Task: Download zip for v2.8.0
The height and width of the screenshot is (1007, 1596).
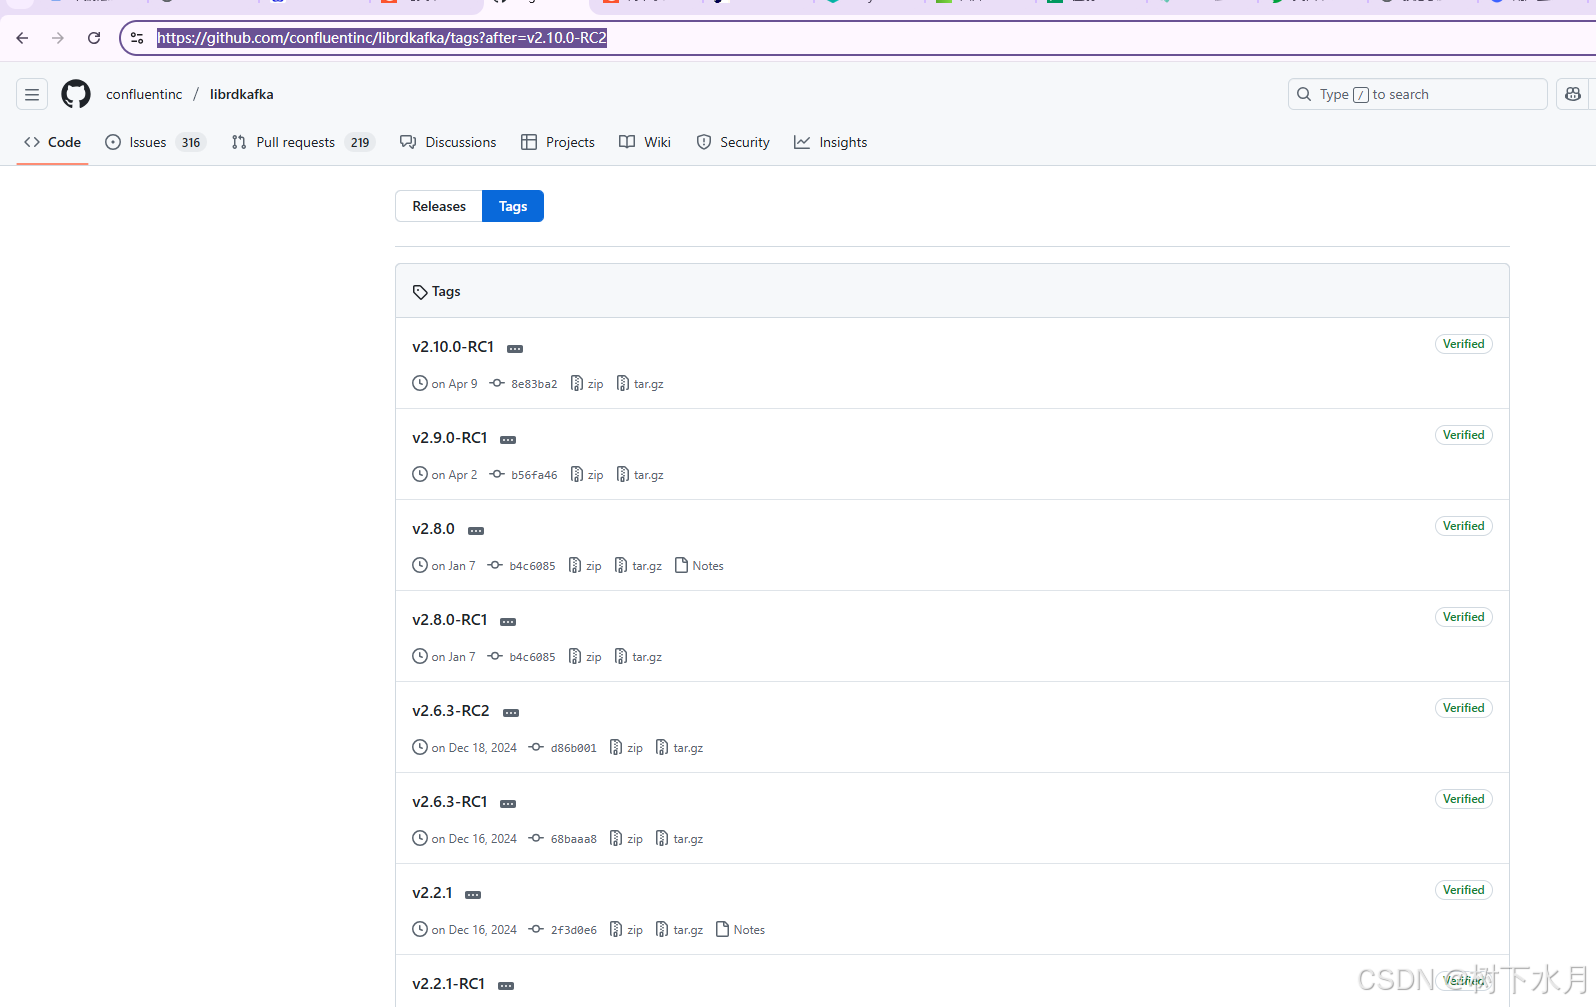Action: [585, 566]
